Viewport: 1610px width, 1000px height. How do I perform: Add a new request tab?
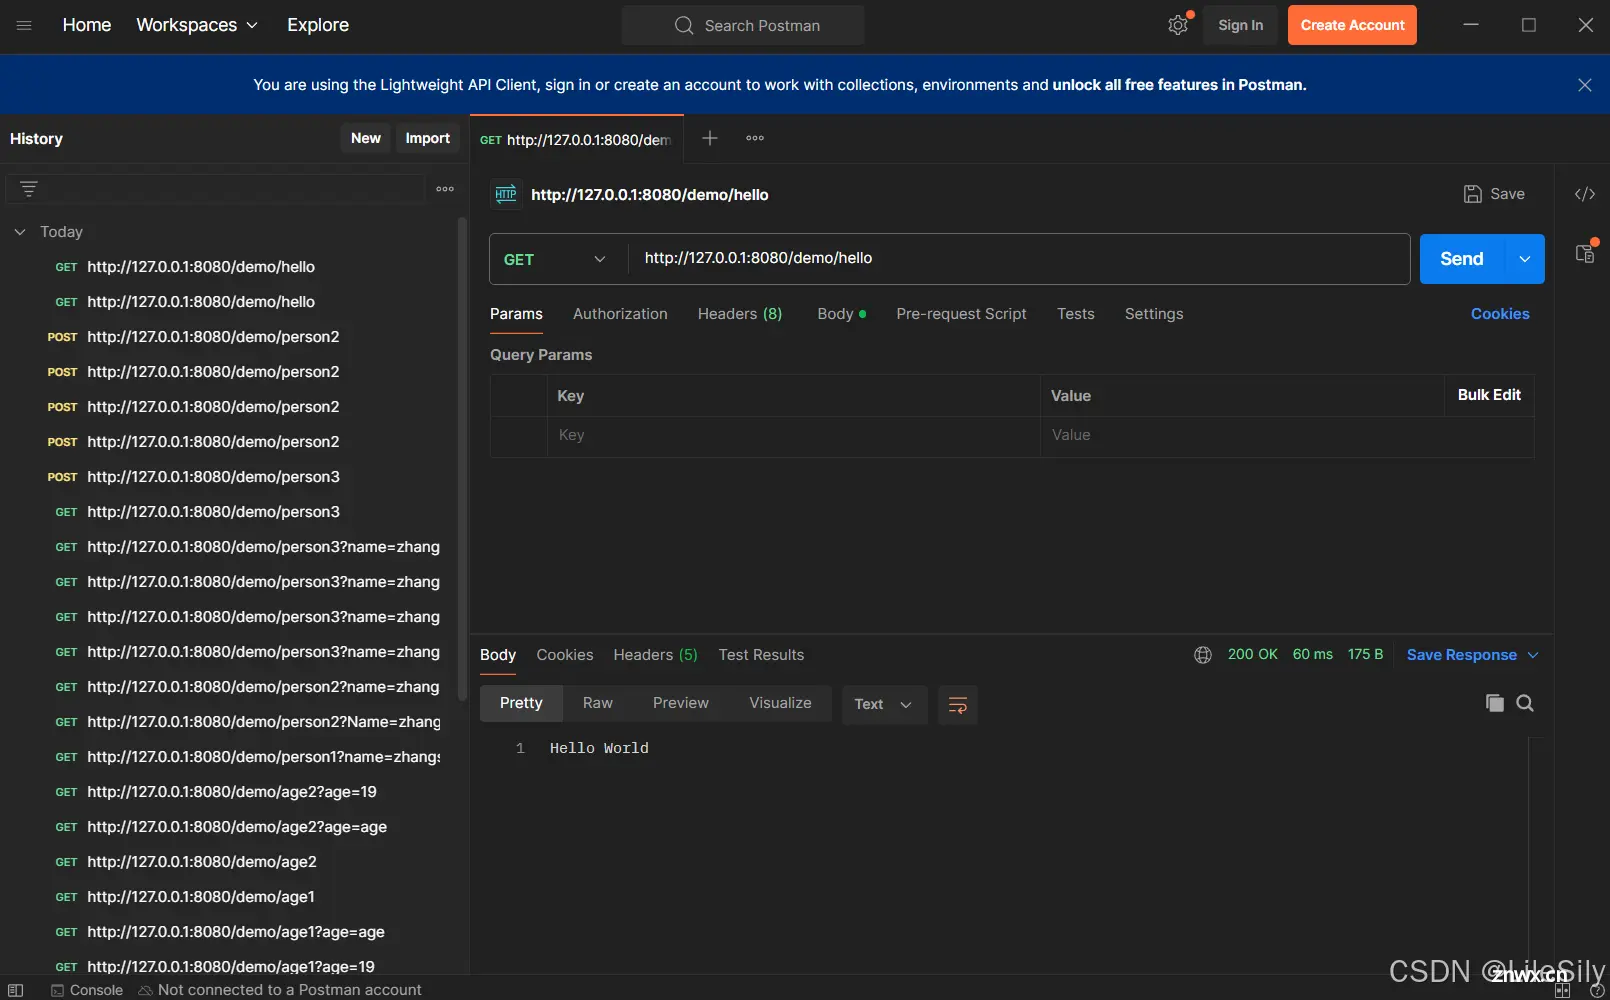tap(709, 138)
